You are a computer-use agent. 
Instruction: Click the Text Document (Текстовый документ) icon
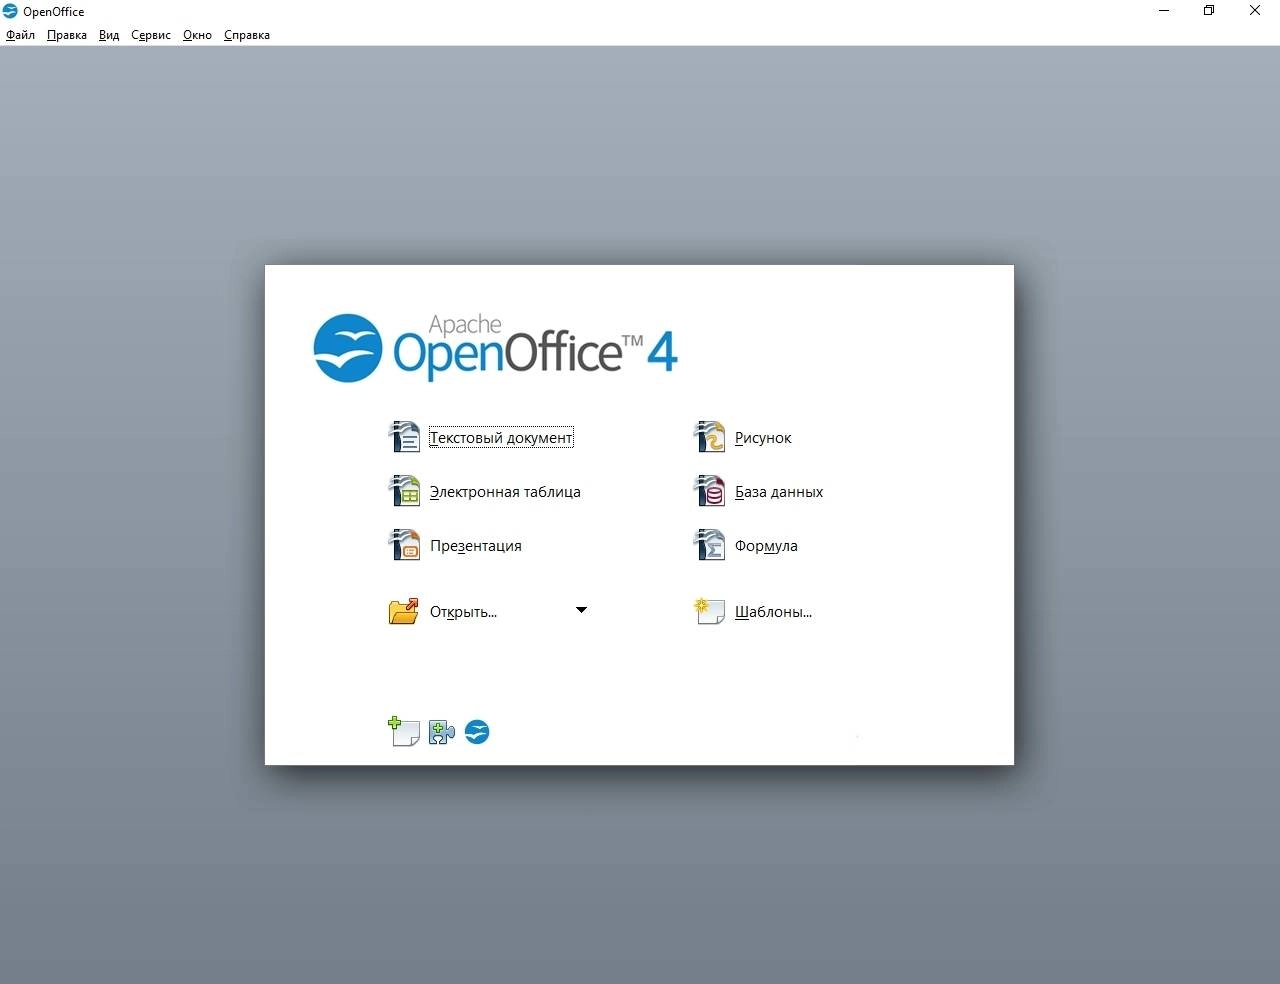point(404,437)
